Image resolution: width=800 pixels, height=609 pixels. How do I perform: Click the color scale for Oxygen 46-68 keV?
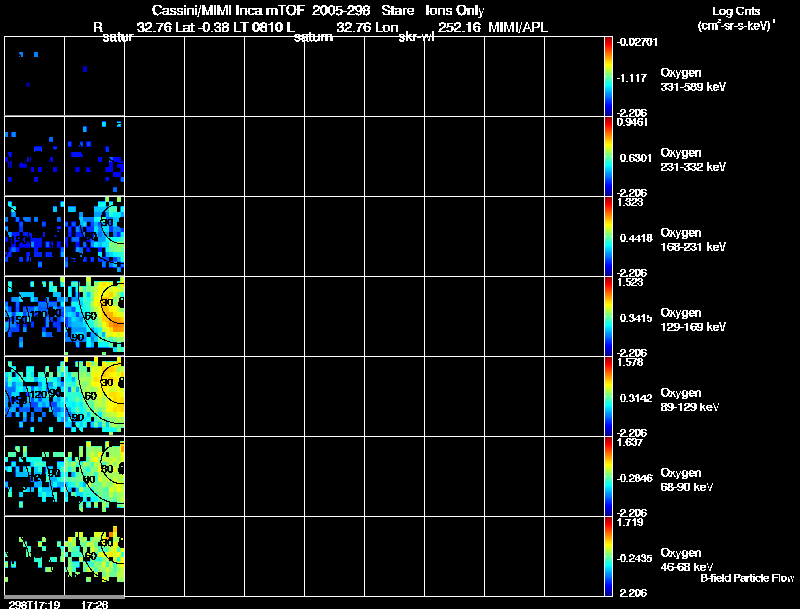coord(608,556)
